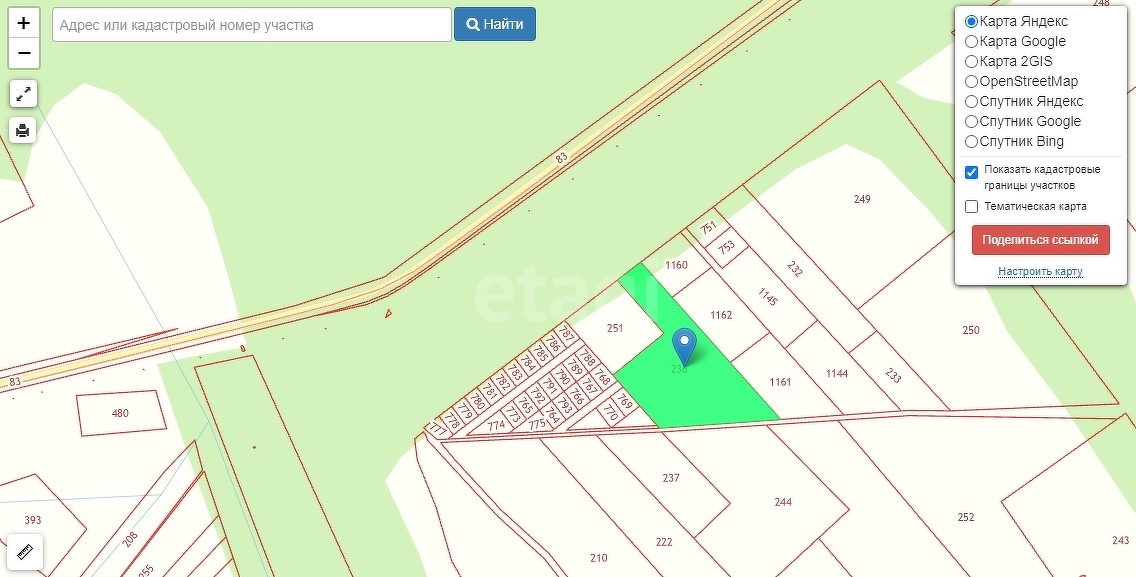The width and height of the screenshot is (1136, 577).
Task: Click land parcel 251 on map
Action: pyautogui.click(x=614, y=328)
